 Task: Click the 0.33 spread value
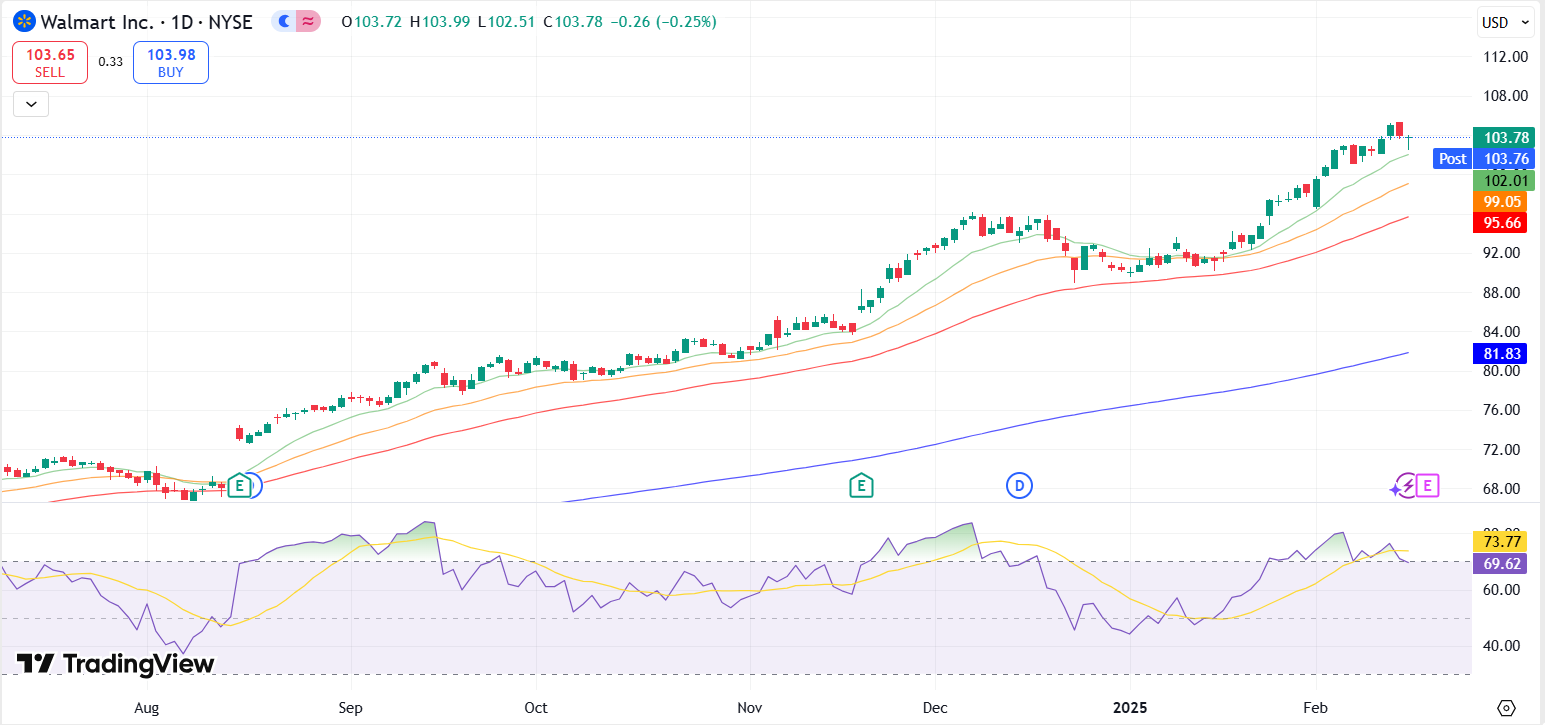[110, 62]
